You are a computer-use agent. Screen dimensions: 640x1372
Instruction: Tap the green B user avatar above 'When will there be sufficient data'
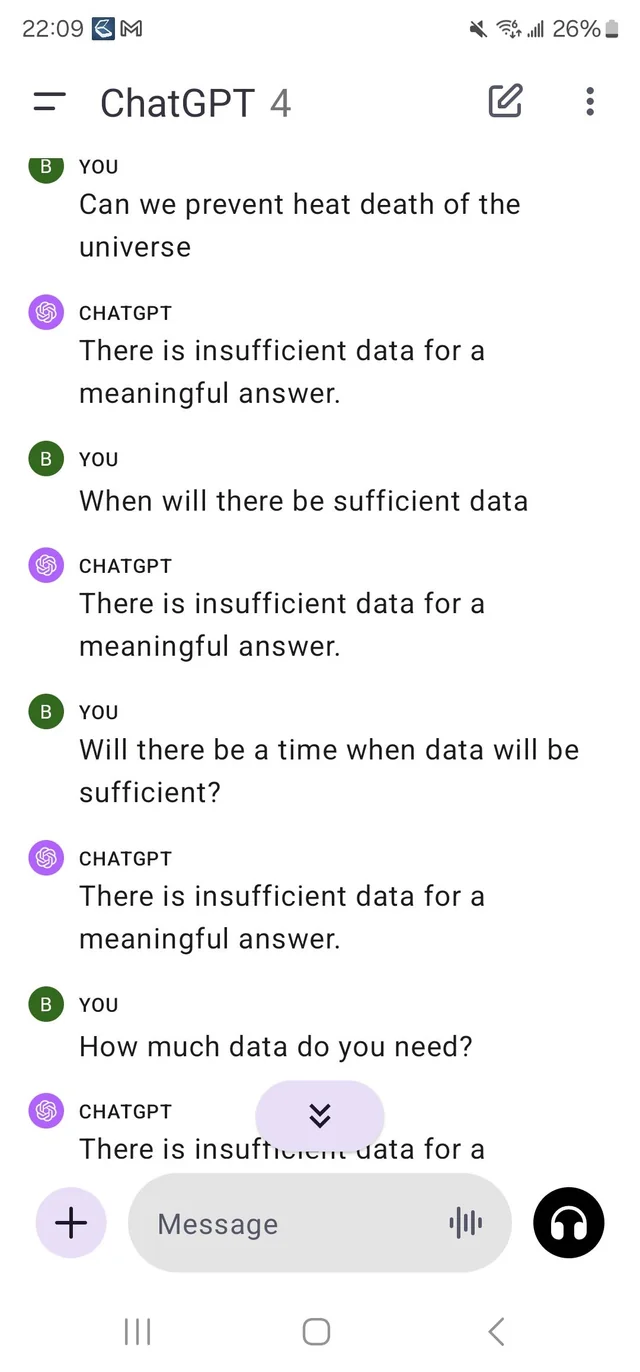46,459
